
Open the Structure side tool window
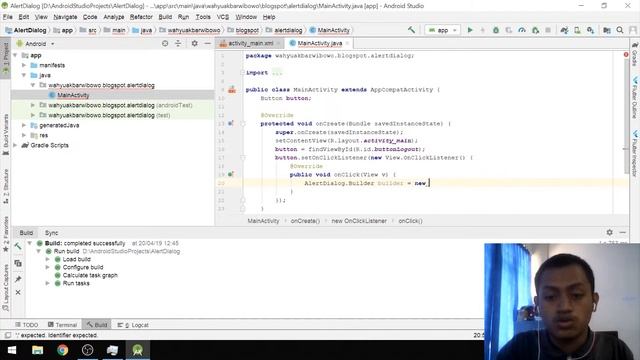click(6, 186)
